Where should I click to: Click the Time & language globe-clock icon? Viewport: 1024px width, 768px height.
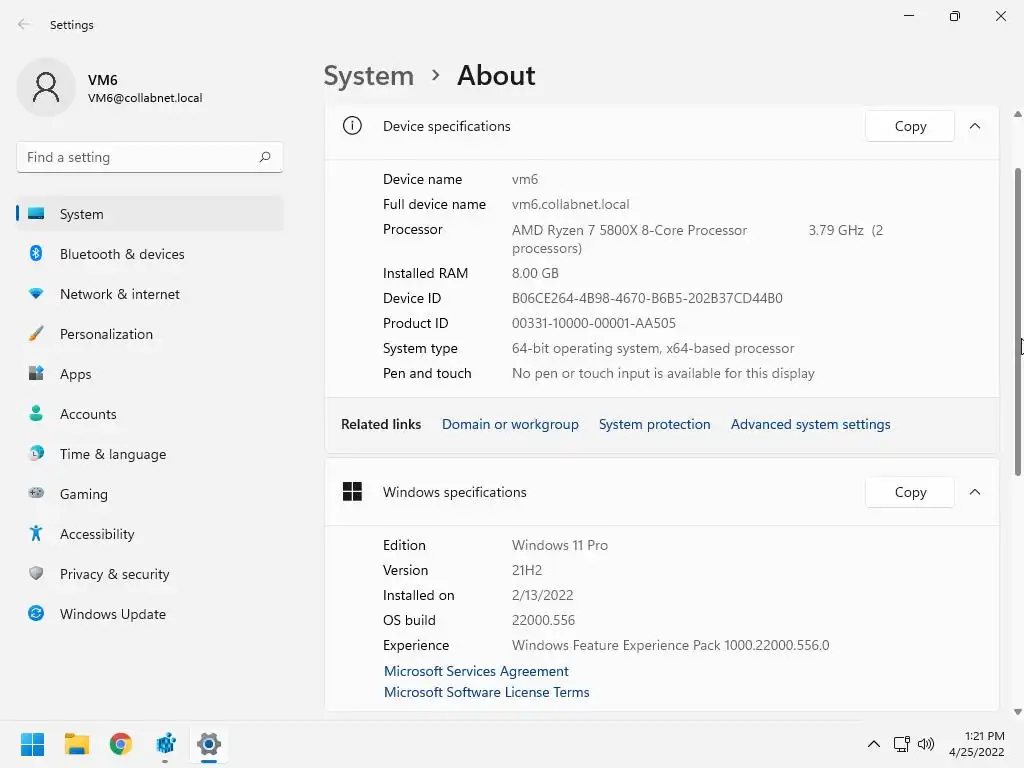tap(36, 453)
